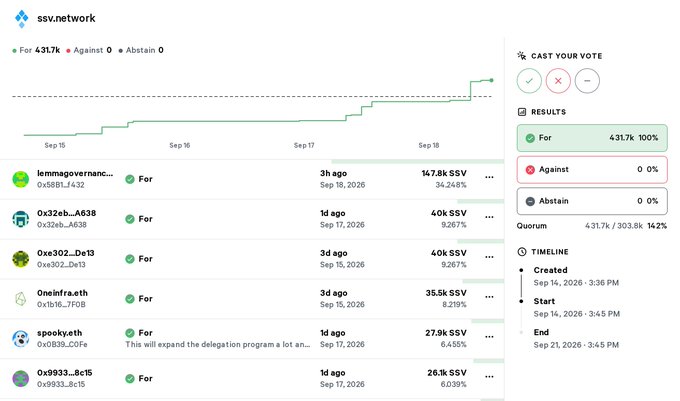Click the 26.1k SSV voting power value
The width and height of the screenshot is (680, 401).
(447, 373)
